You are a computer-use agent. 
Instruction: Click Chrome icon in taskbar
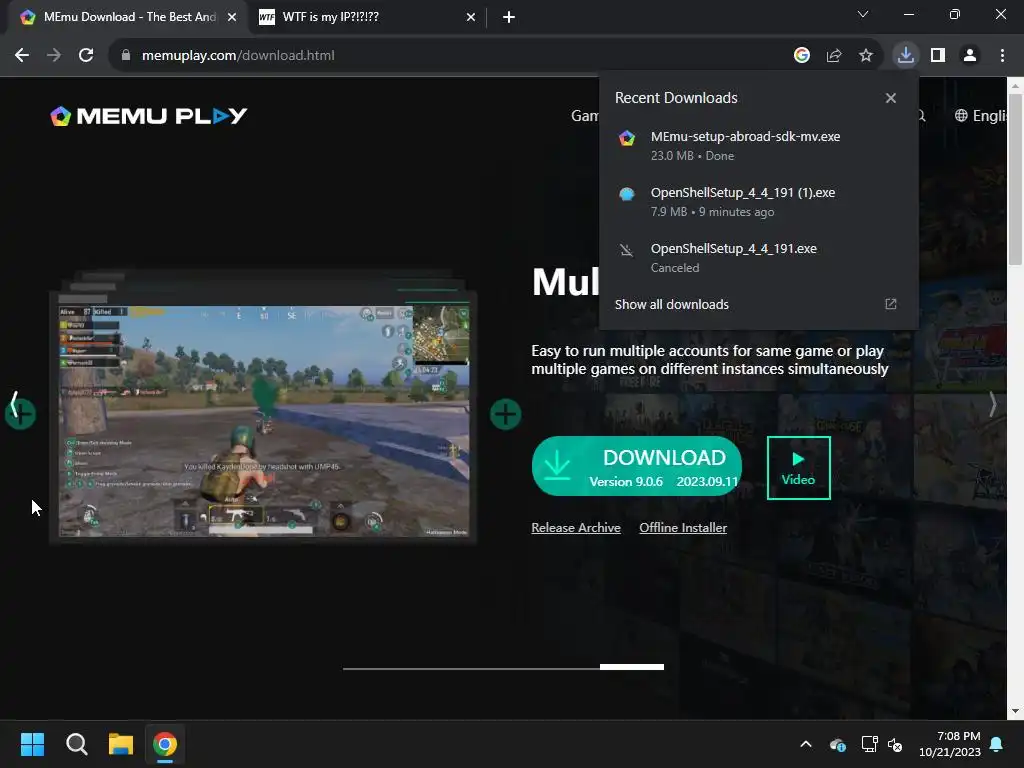pyautogui.click(x=165, y=744)
